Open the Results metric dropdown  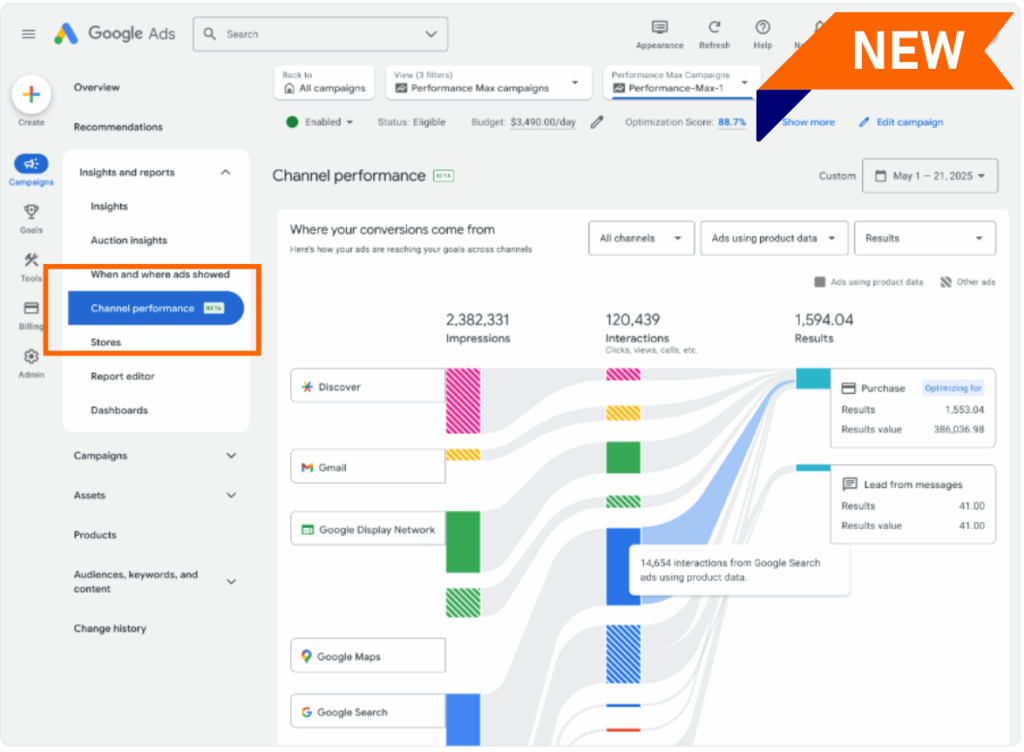click(x=924, y=238)
